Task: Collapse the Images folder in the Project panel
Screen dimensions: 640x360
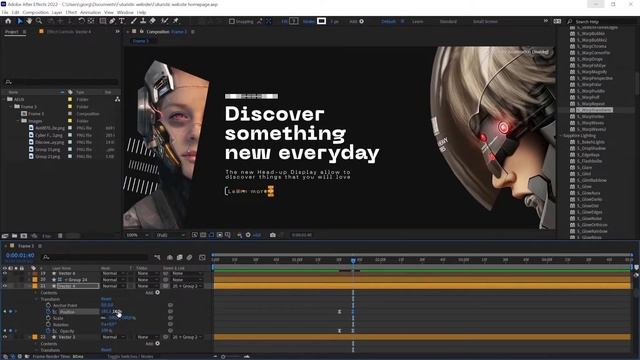Action: click(18, 121)
